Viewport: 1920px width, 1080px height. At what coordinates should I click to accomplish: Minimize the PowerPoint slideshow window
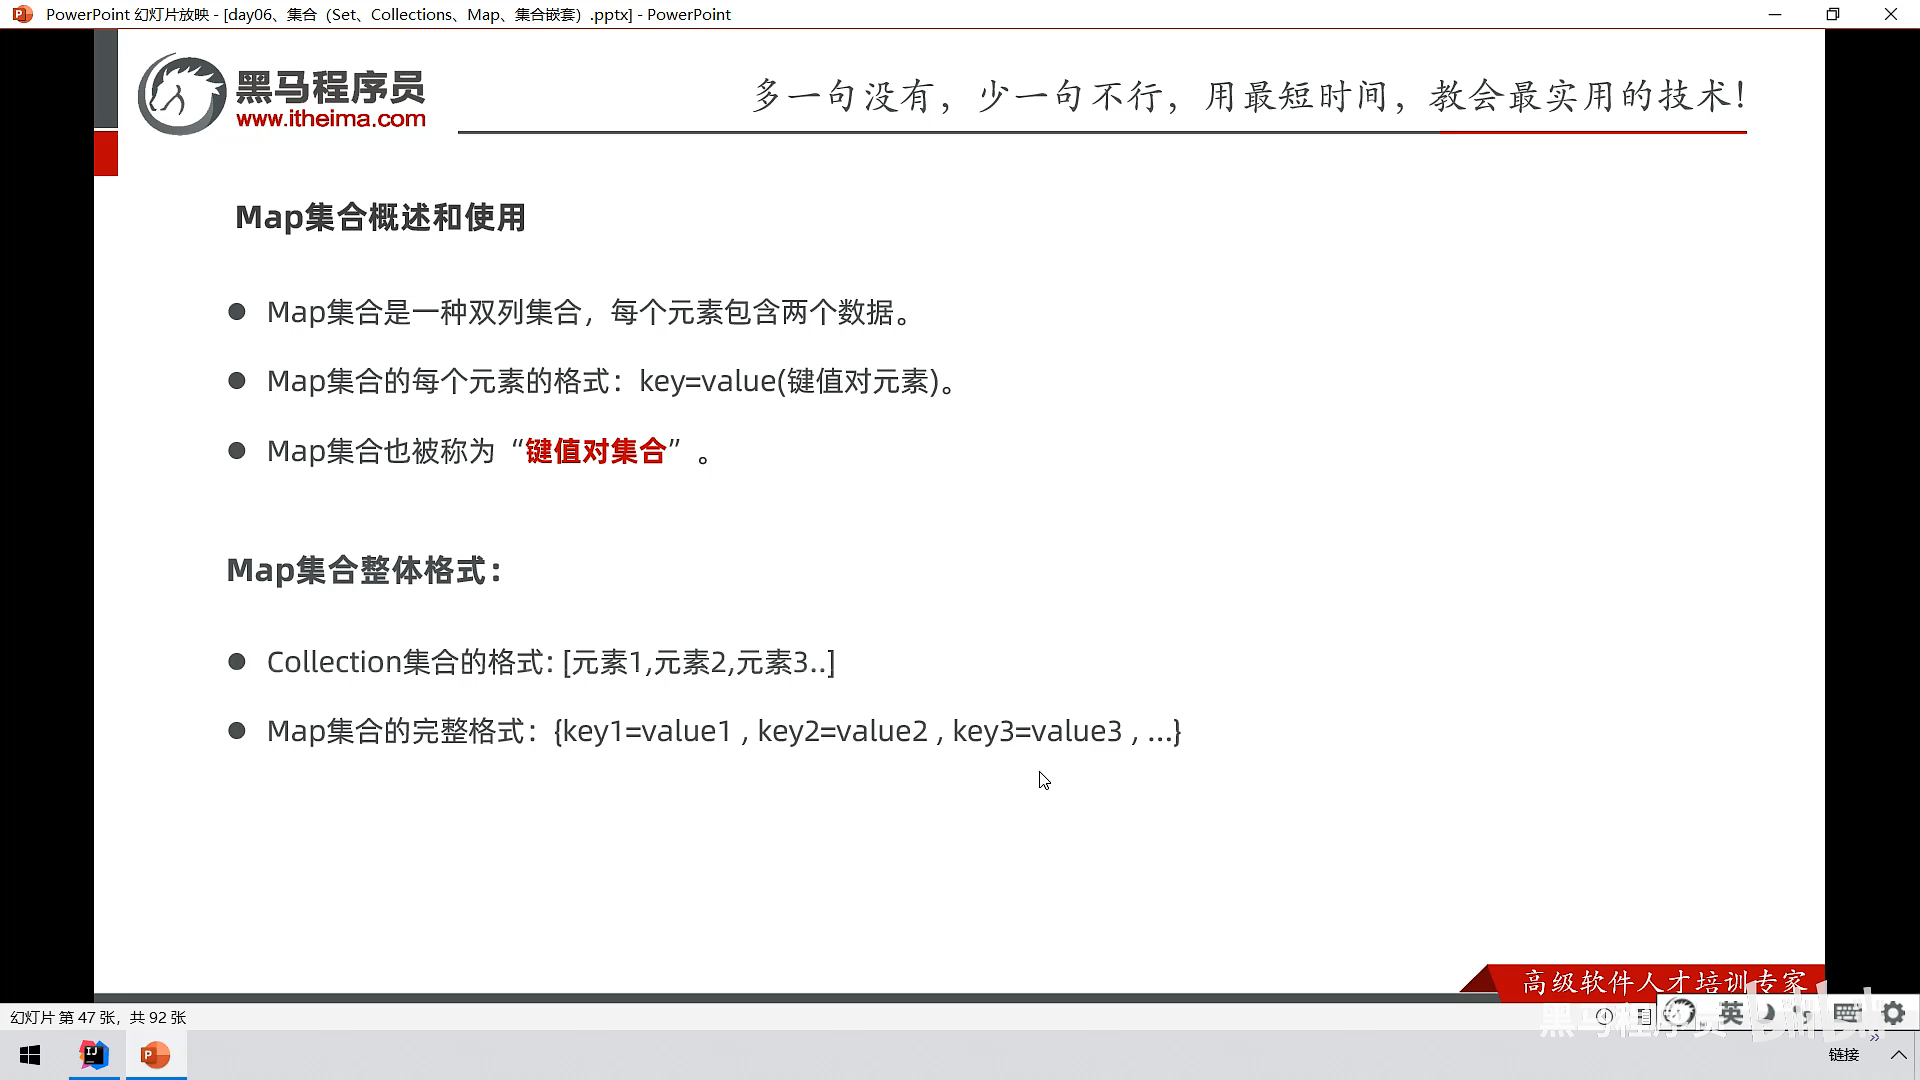pos(1775,14)
